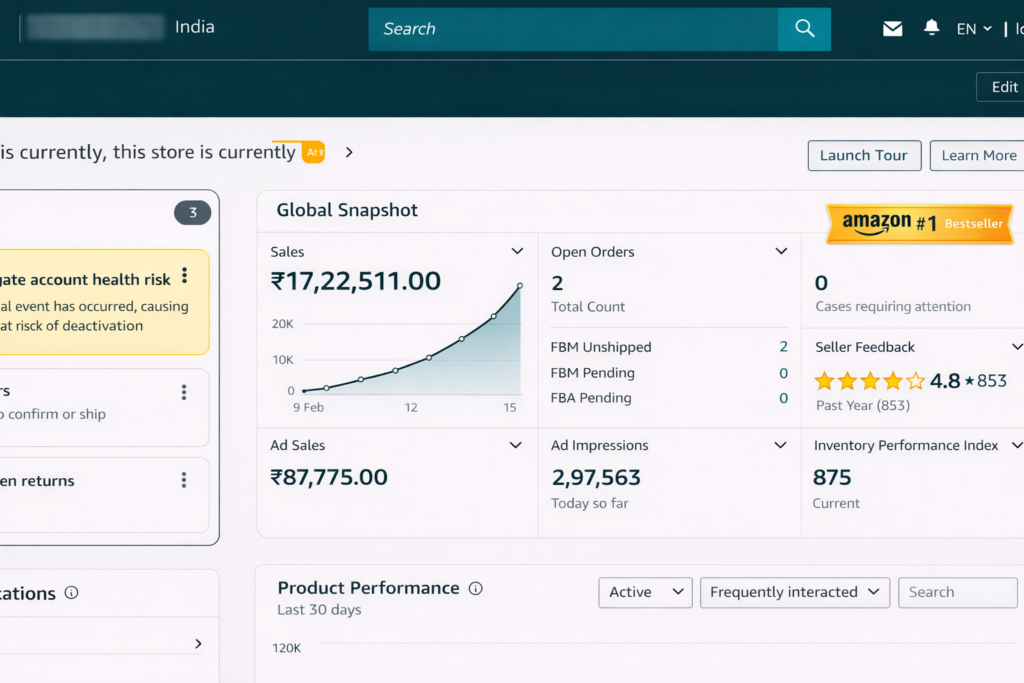Click the Launch Tour button

(x=864, y=155)
